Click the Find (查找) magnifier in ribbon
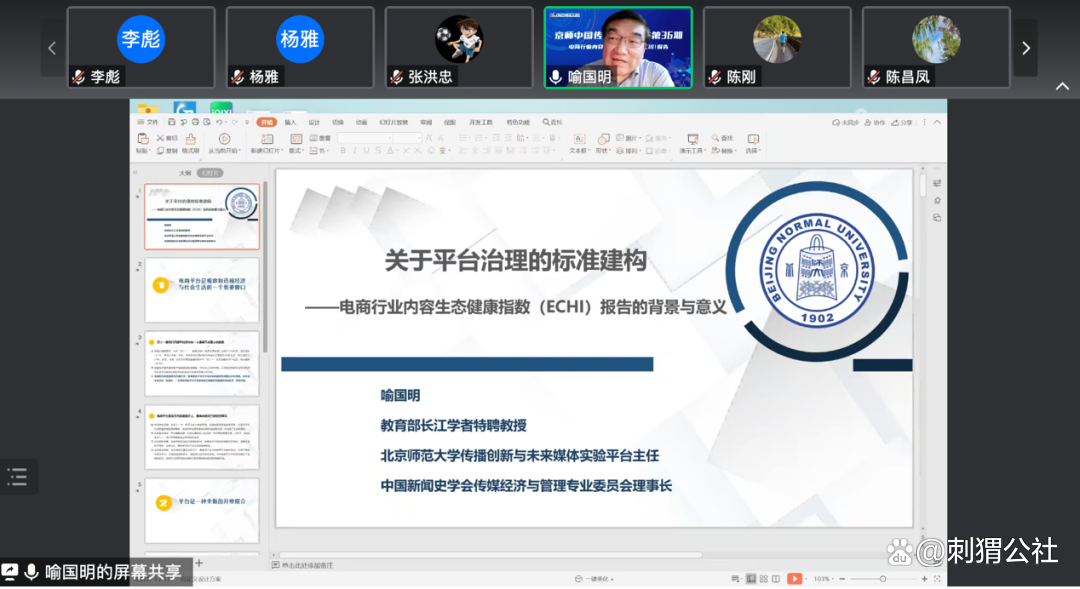The image size is (1080, 589). [x=716, y=138]
